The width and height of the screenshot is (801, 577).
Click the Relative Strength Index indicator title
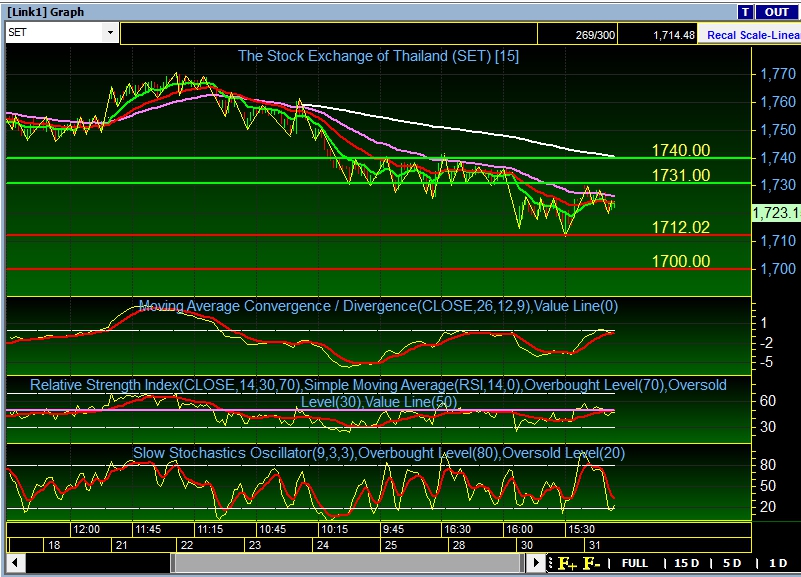(378, 393)
